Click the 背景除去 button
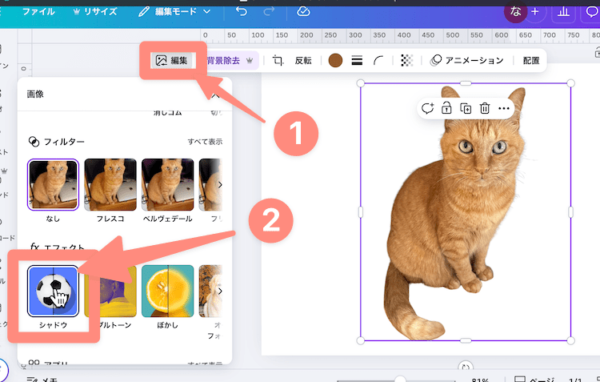Screen dimensions: 600x382 click(x=230, y=60)
